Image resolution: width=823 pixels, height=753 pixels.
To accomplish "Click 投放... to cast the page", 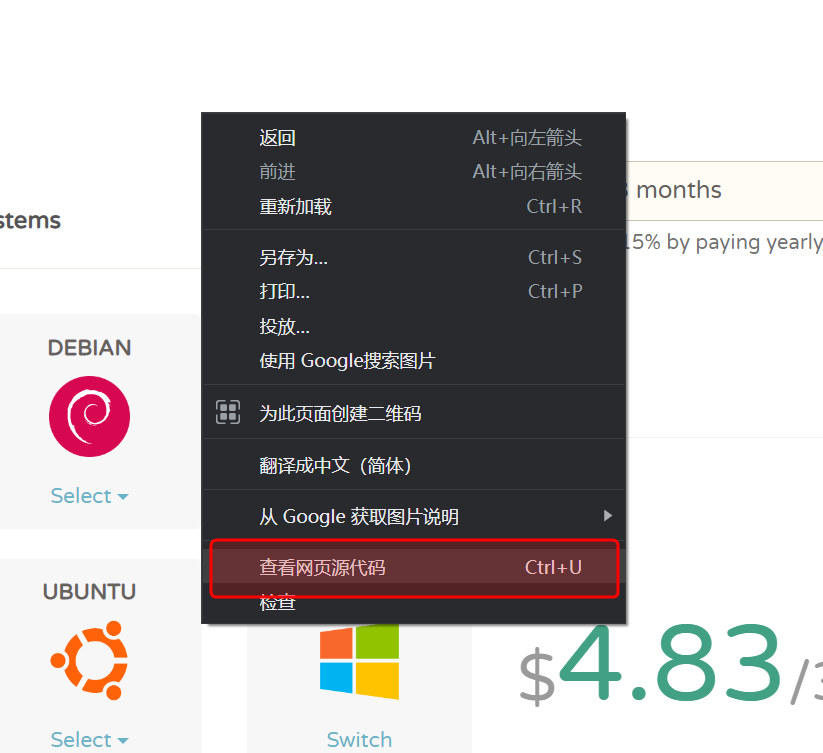I will pos(284,326).
